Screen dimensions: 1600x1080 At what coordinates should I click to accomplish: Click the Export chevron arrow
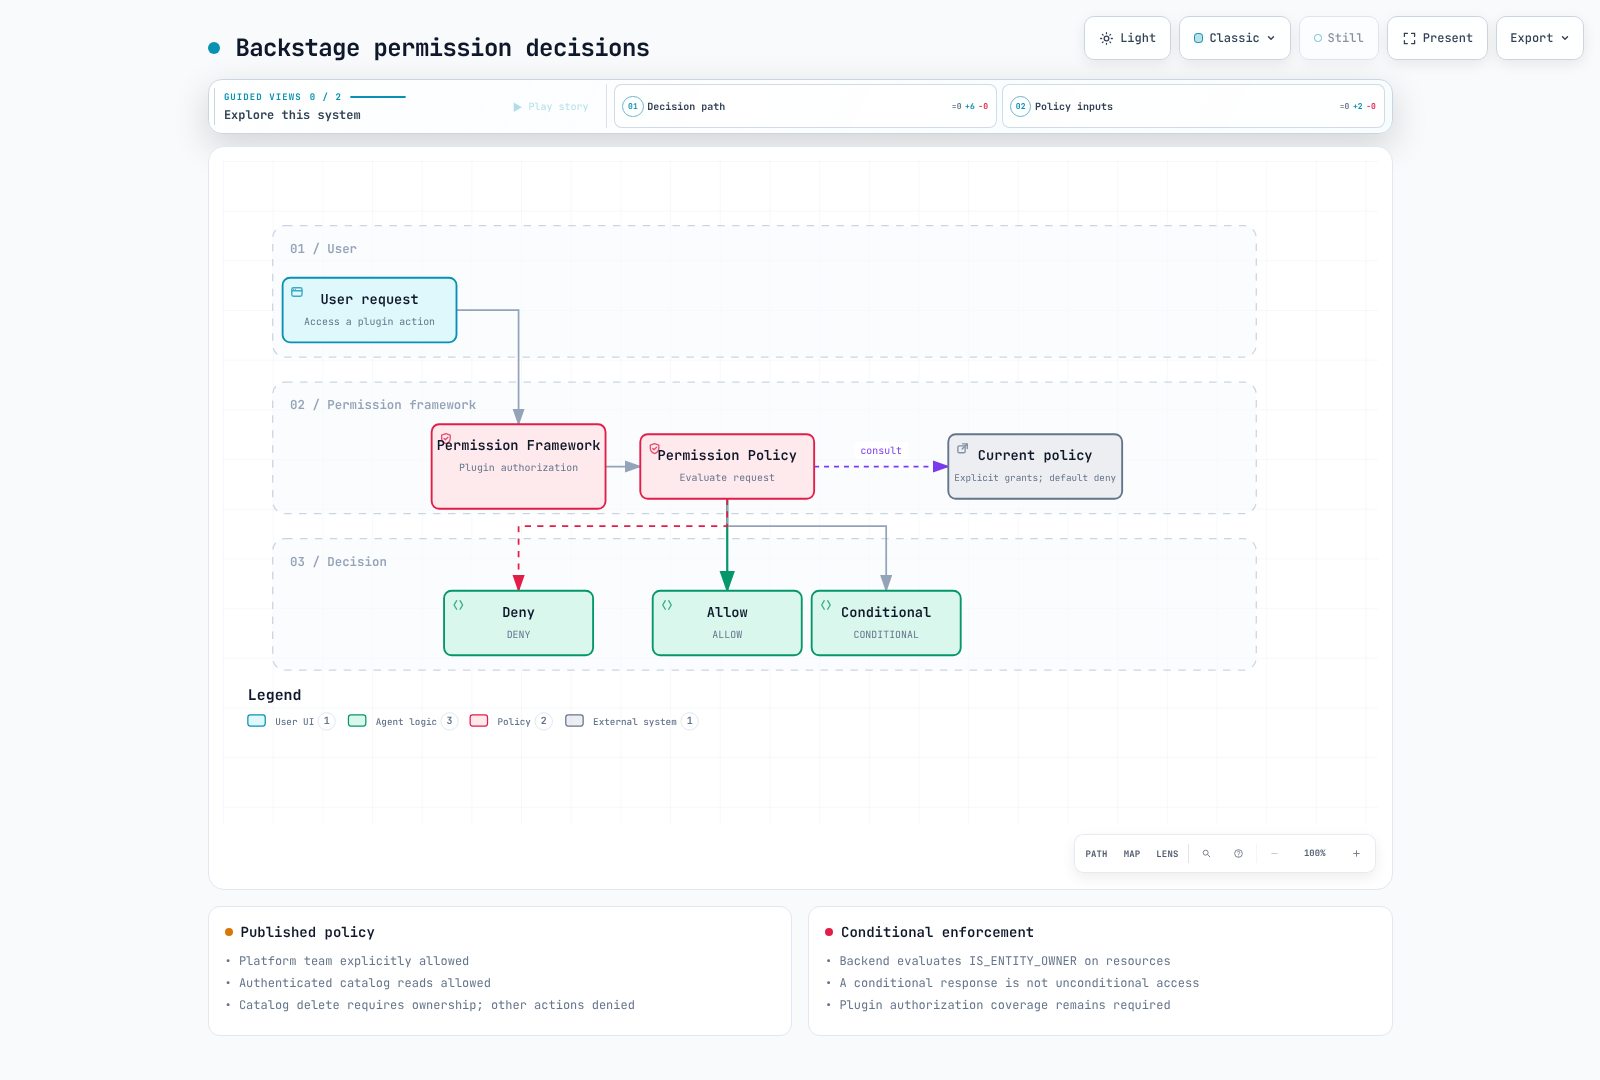[x=1565, y=38]
